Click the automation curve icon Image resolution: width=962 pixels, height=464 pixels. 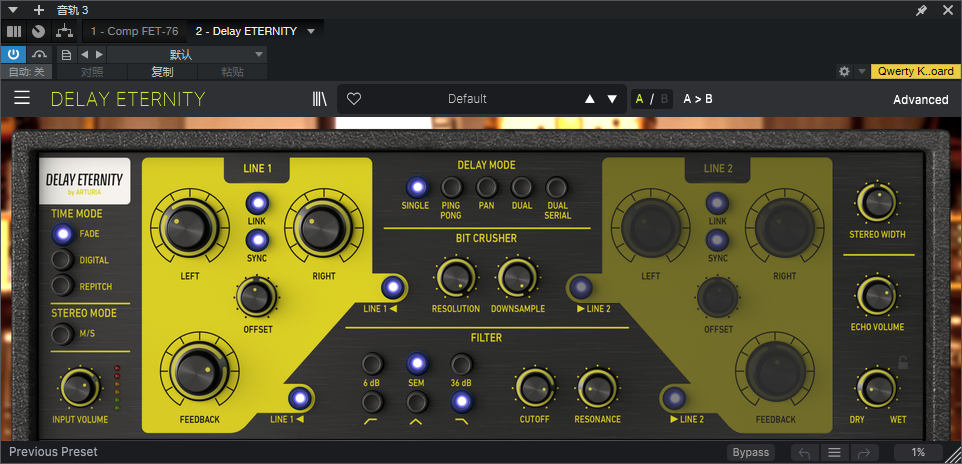point(40,54)
